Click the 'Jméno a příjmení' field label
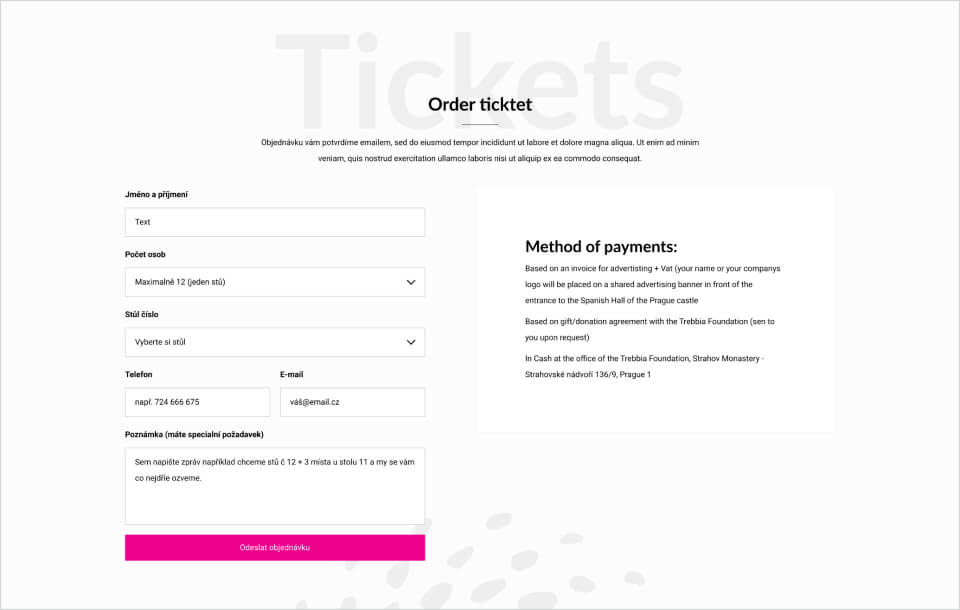Screen dimensions: 960x610 coord(157,195)
